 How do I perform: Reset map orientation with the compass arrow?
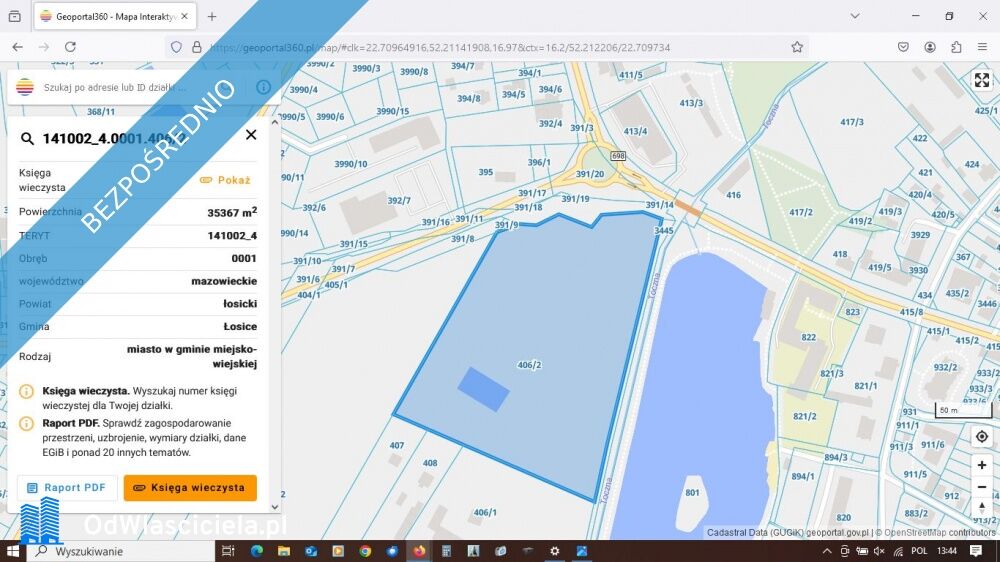coord(981,509)
